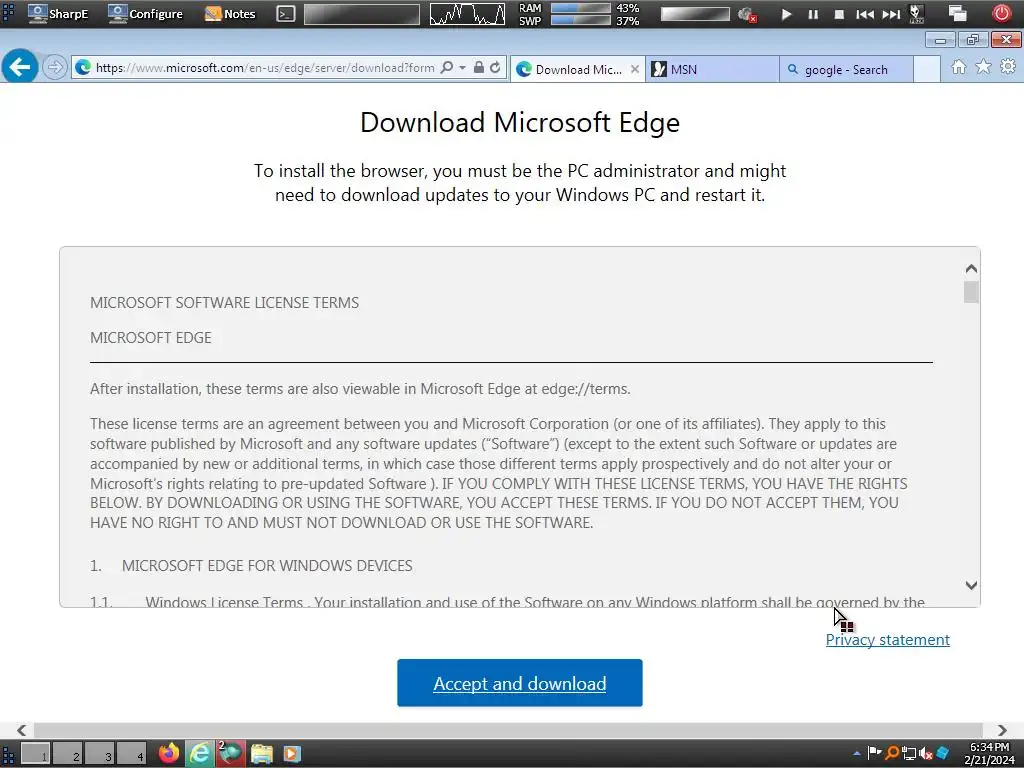Image resolution: width=1024 pixels, height=768 pixels.
Task: Click the media player select icon
Action: 916,14
